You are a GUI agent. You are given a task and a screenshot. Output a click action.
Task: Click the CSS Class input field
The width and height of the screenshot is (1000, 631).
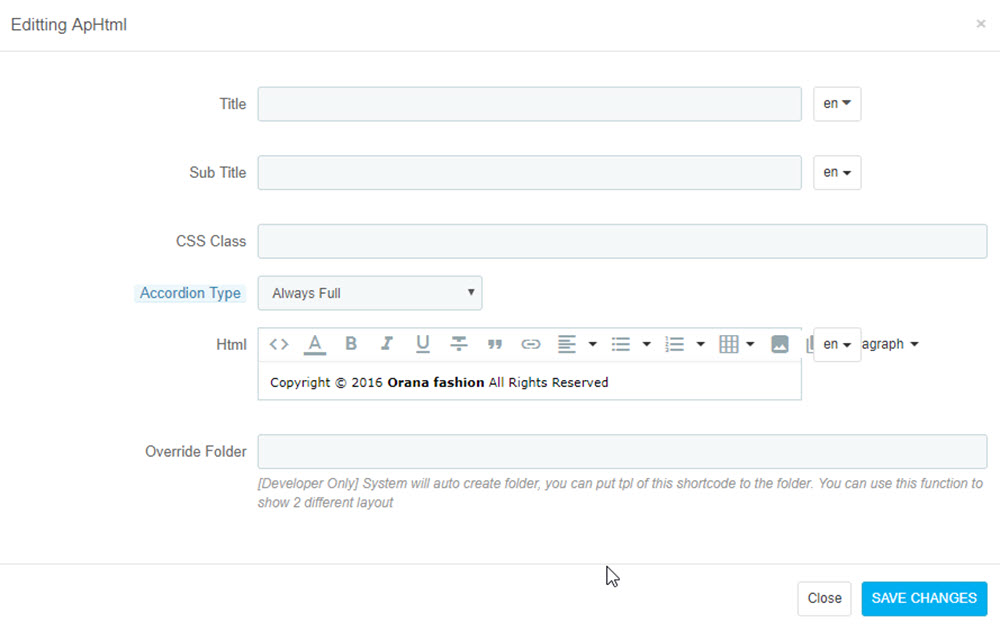622,241
